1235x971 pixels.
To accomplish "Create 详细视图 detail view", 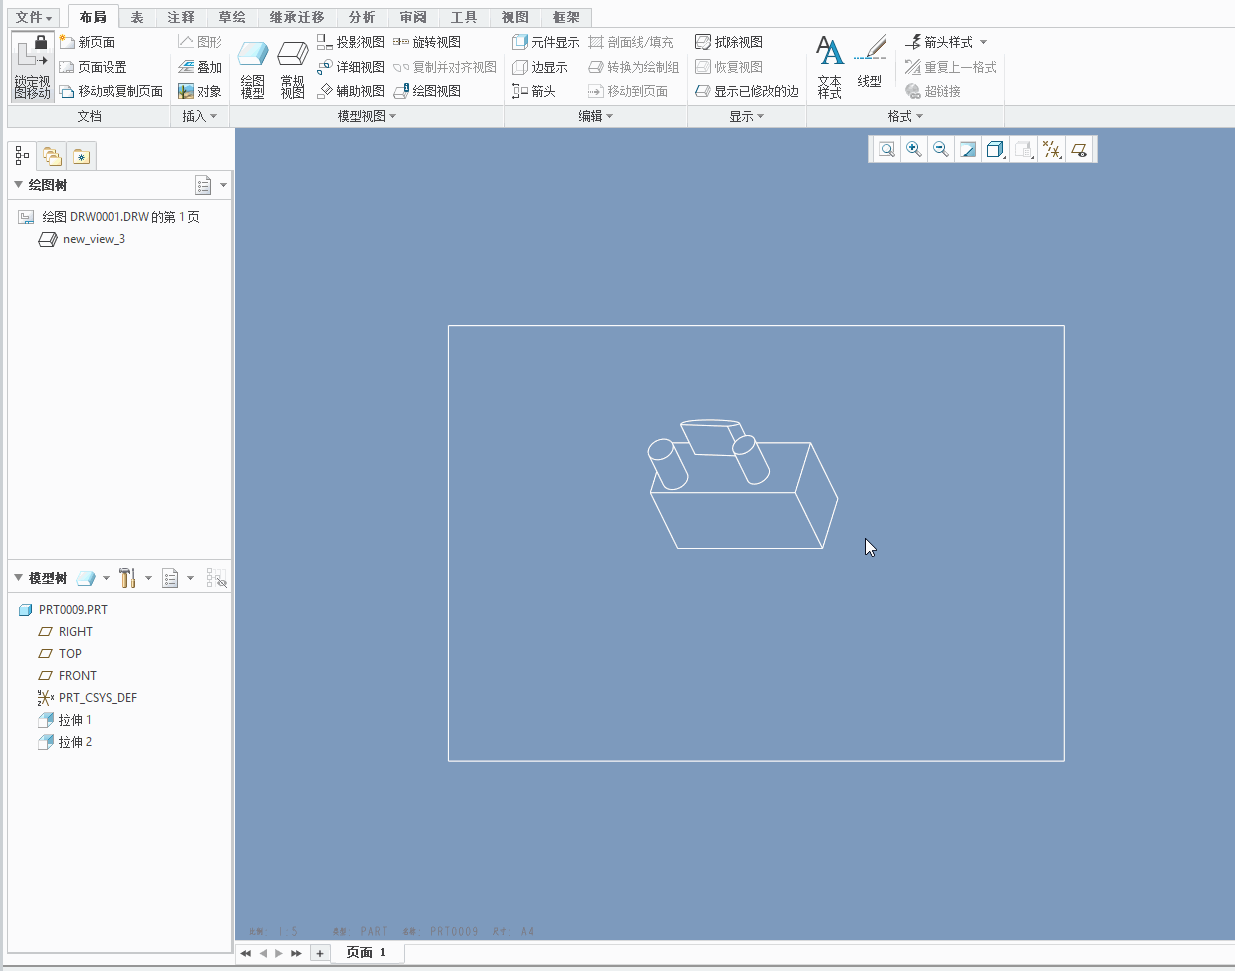I will (351, 67).
